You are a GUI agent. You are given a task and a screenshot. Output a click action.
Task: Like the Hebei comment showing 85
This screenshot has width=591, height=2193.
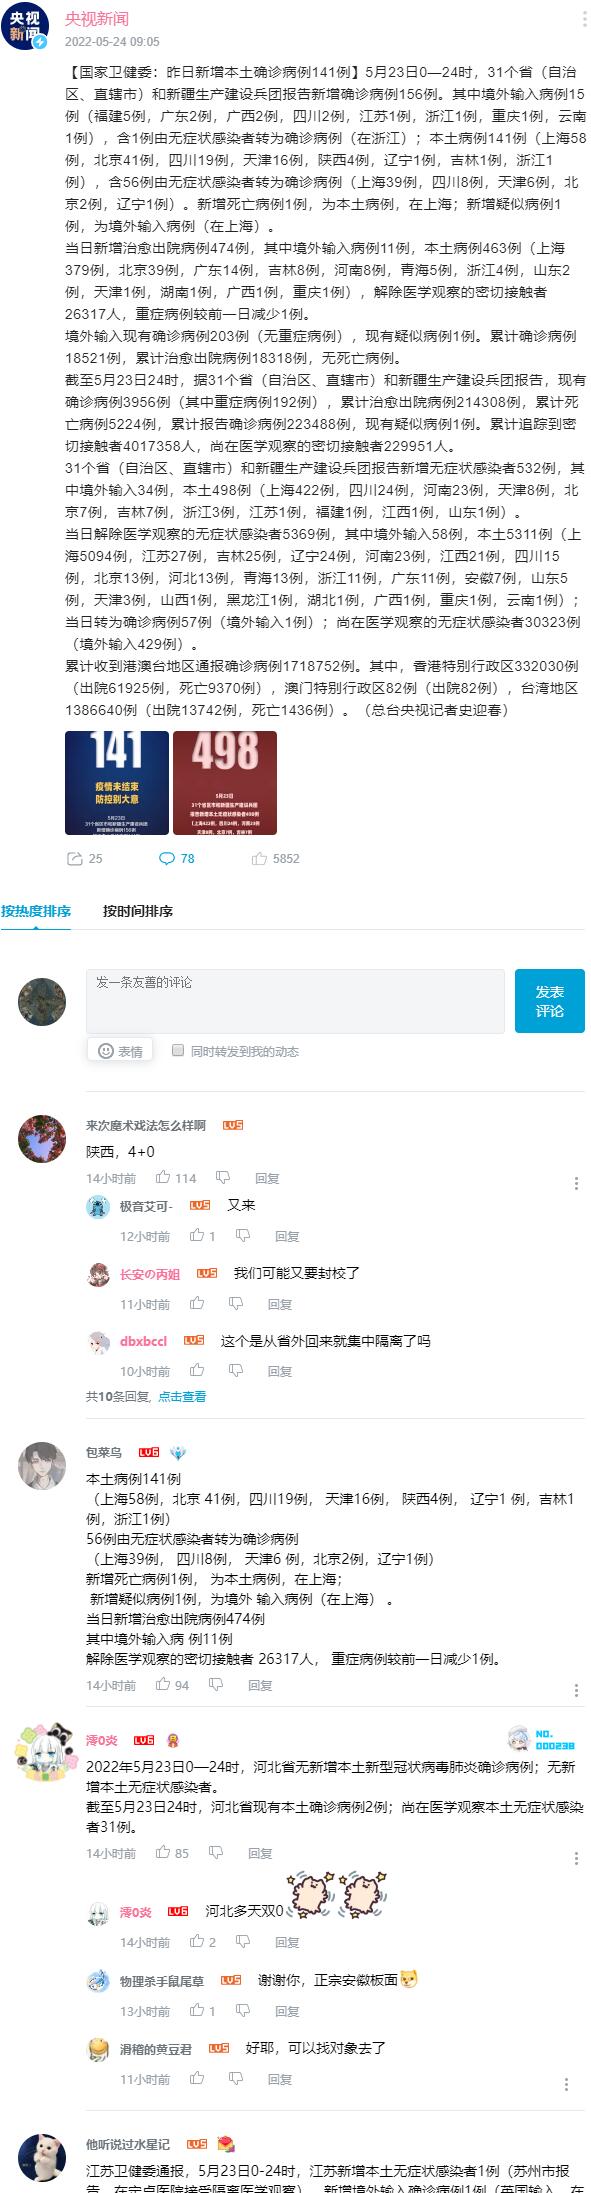pyautogui.click(x=172, y=1853)
